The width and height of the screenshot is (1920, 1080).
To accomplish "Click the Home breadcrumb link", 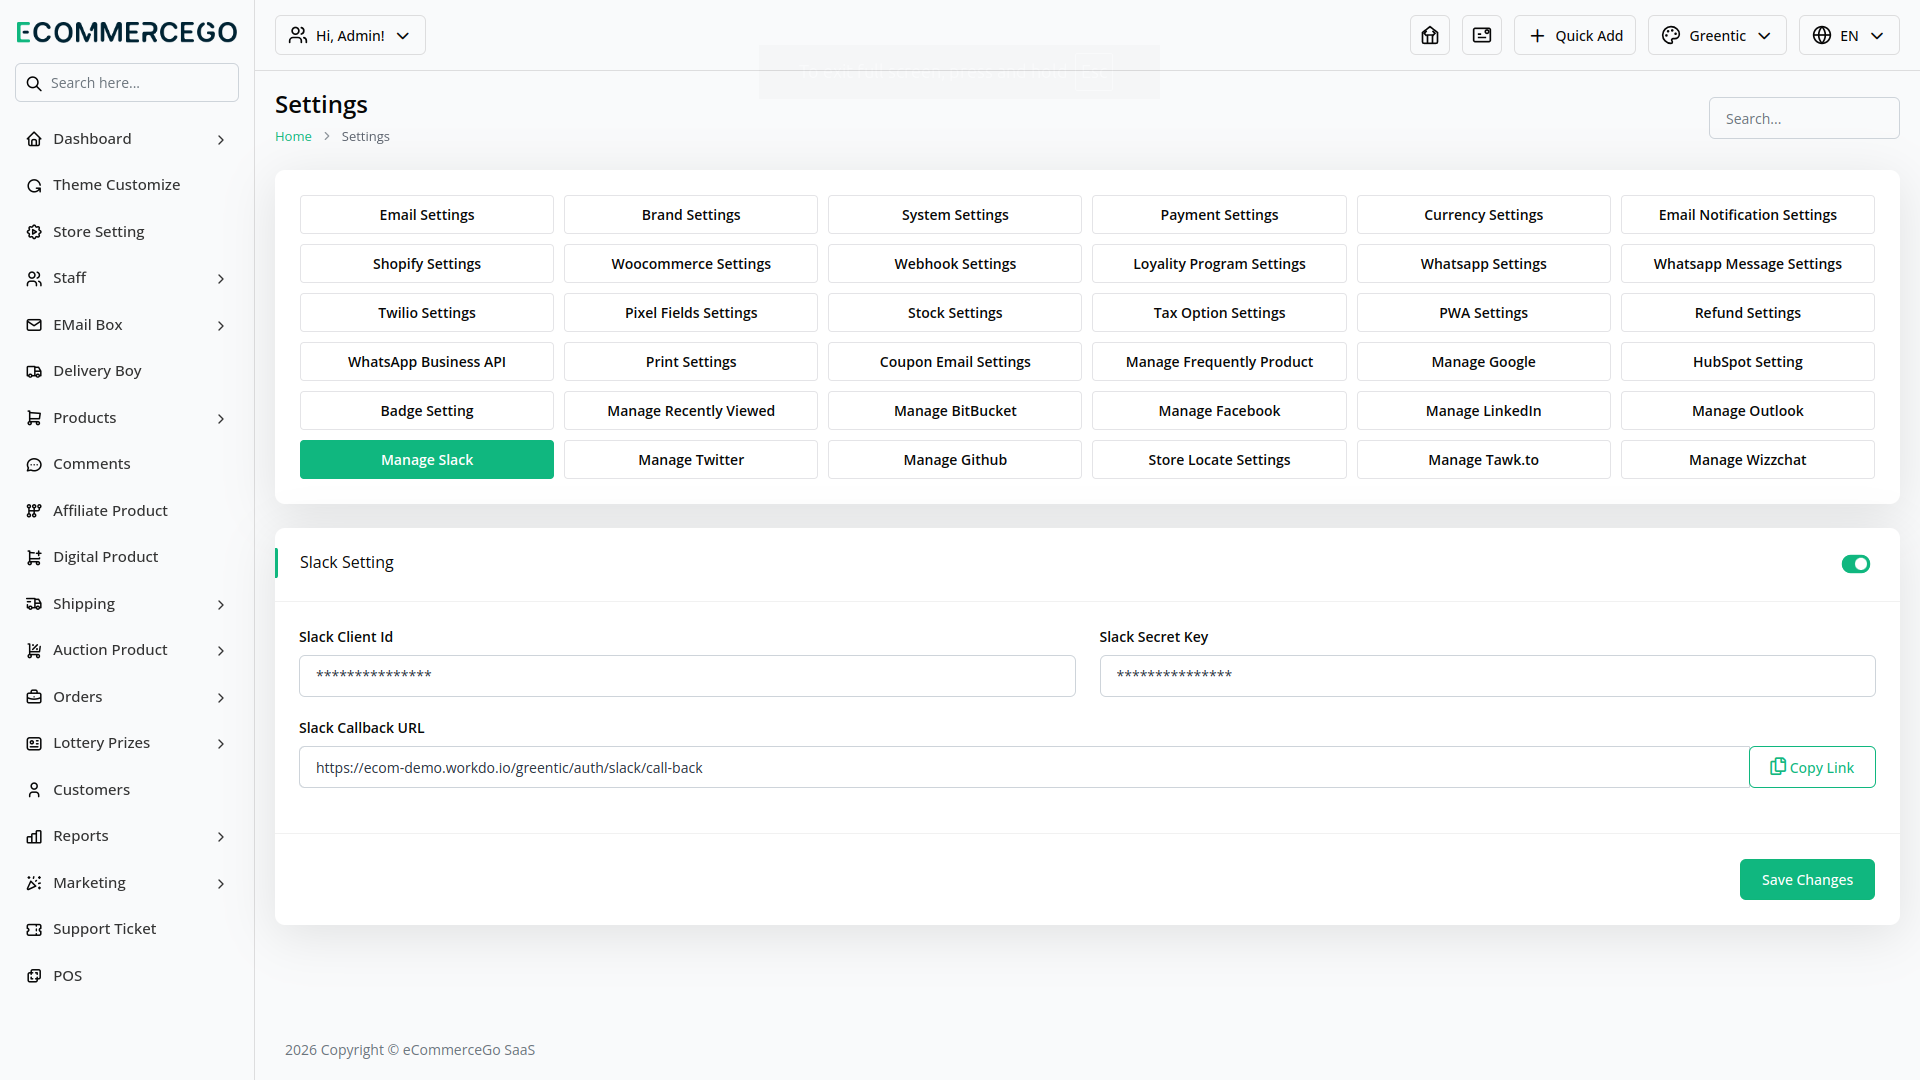I will tap(293, 136).
